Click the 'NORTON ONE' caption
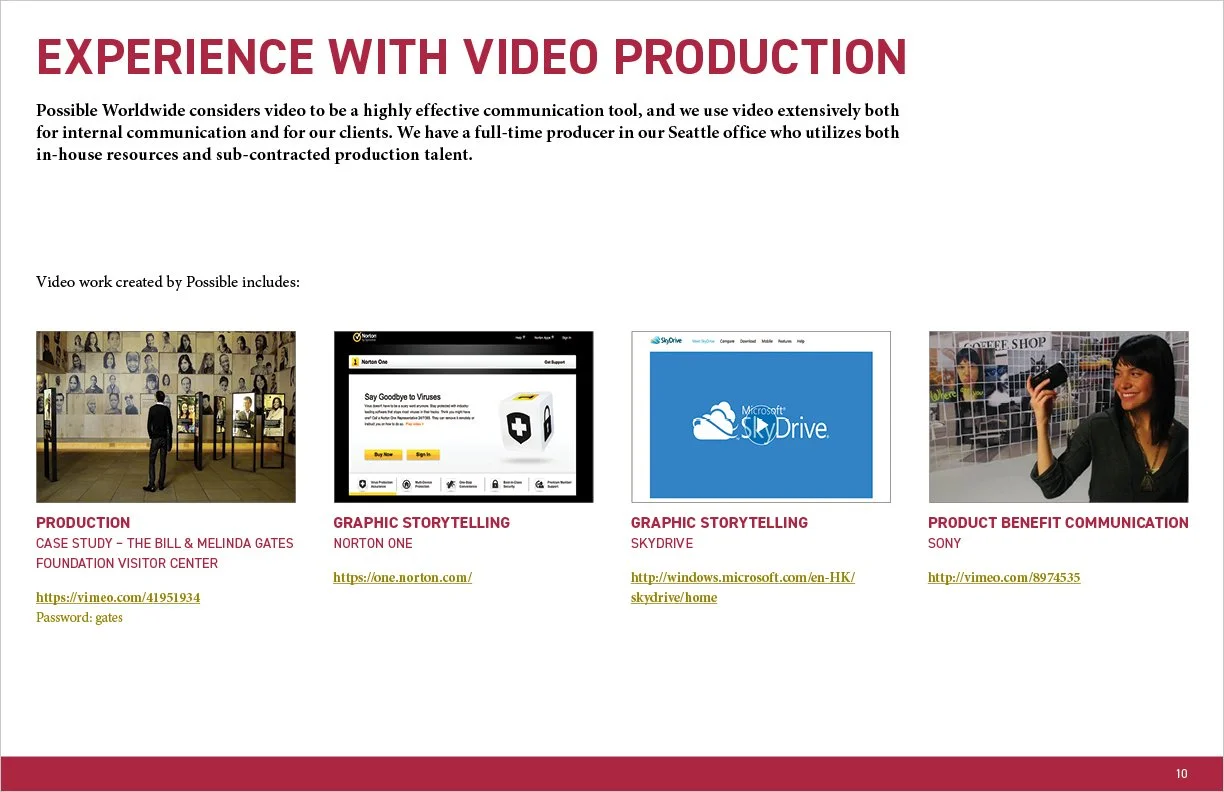This screenshot has height=792, width=1224. [373, 544]
